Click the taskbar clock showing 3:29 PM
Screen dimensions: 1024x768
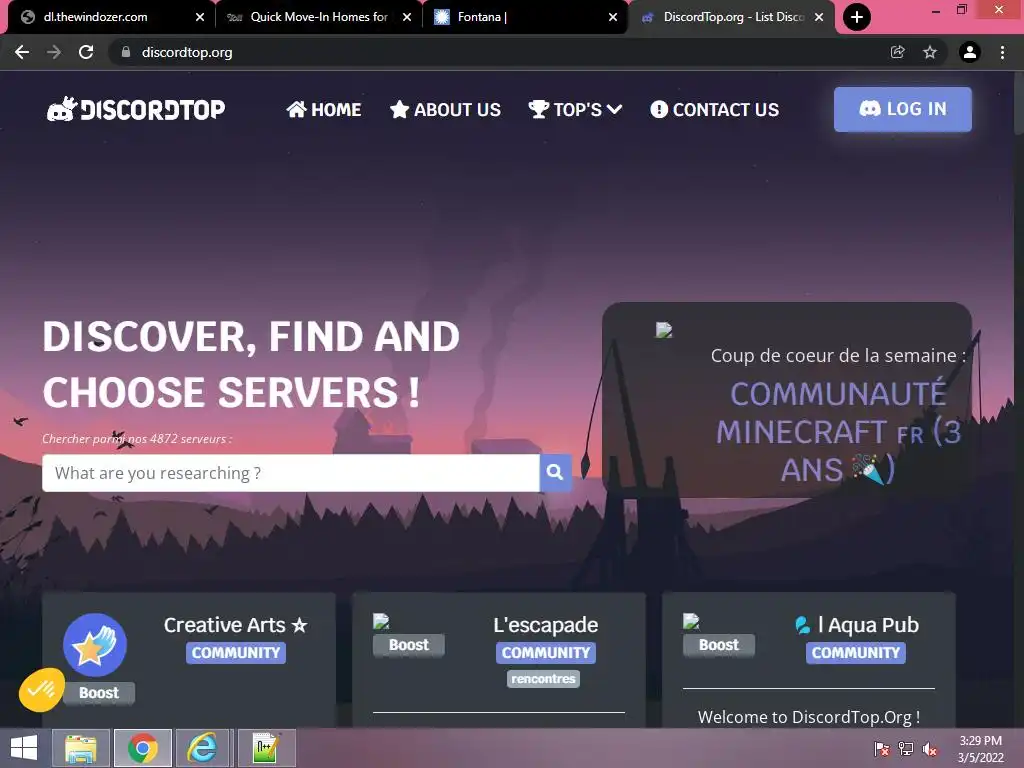pyautogui.click(x=980, y=749)
